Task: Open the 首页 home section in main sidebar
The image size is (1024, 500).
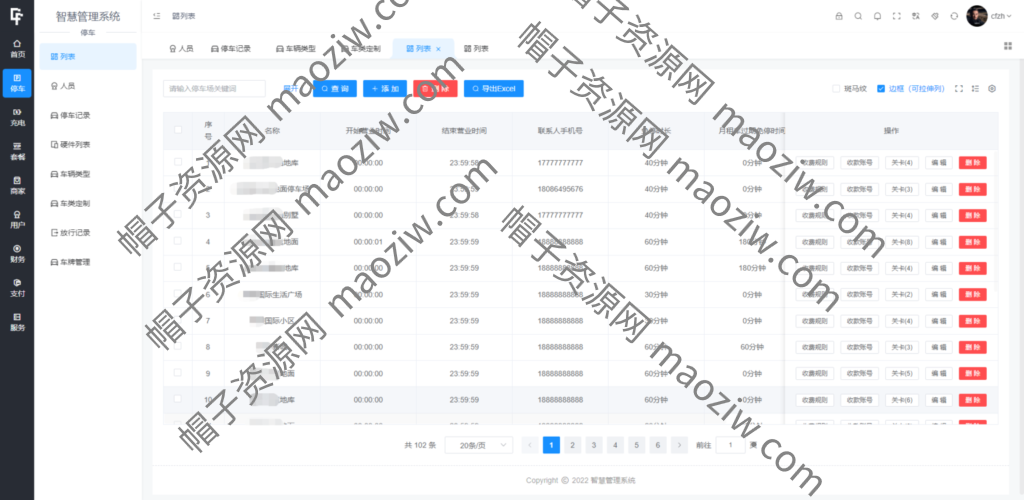Action: tap(17, 48)
